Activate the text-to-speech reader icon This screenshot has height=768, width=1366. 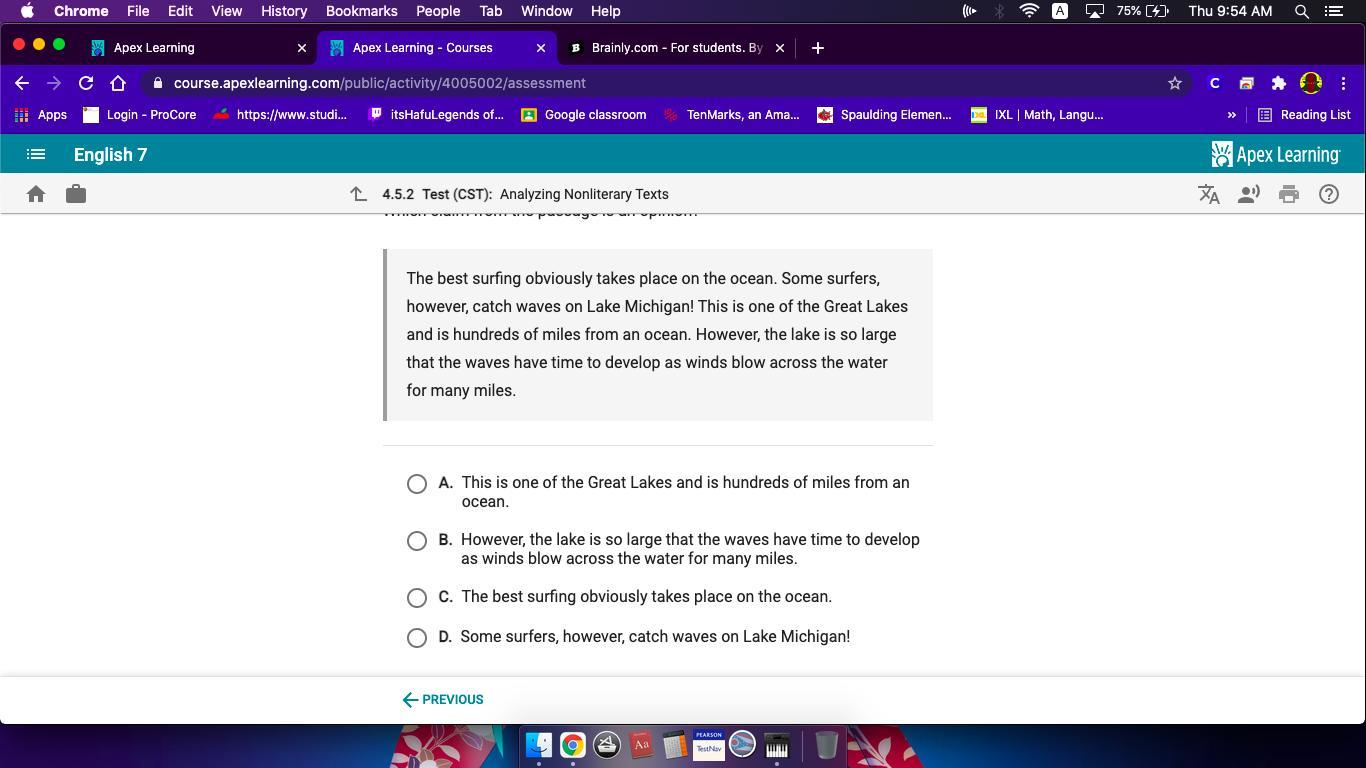pos(1249,194)
